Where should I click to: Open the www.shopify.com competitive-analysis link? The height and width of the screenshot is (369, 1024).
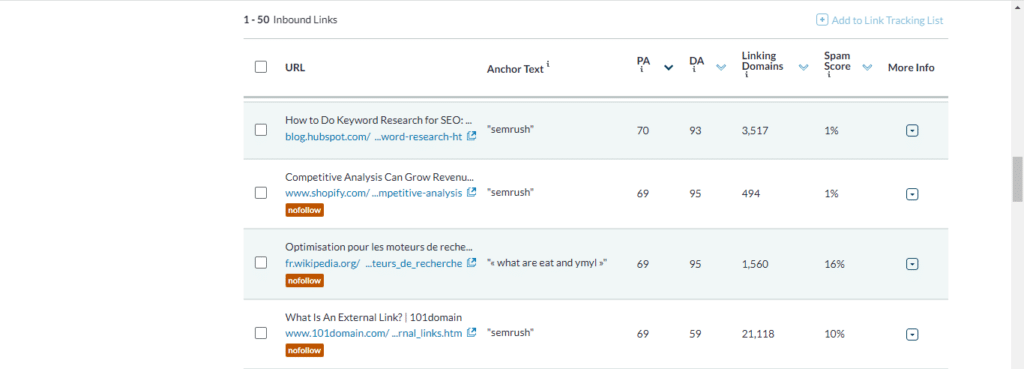[x=374, y=193]
